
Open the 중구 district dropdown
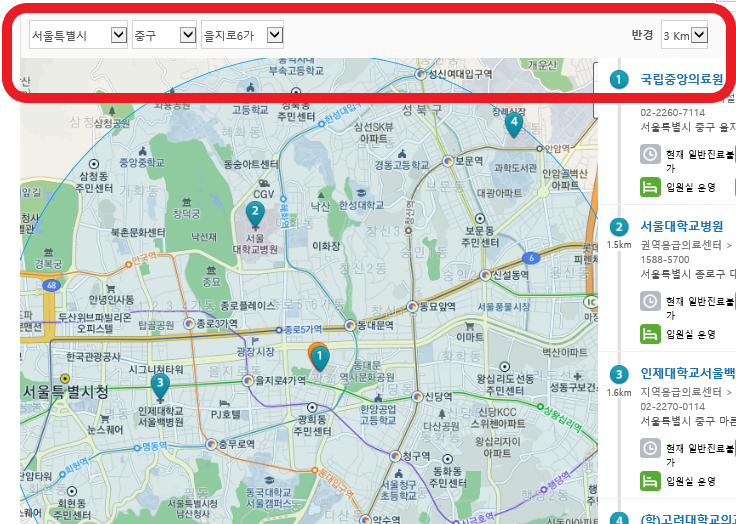pyautogui.click(x=164, y=35)
